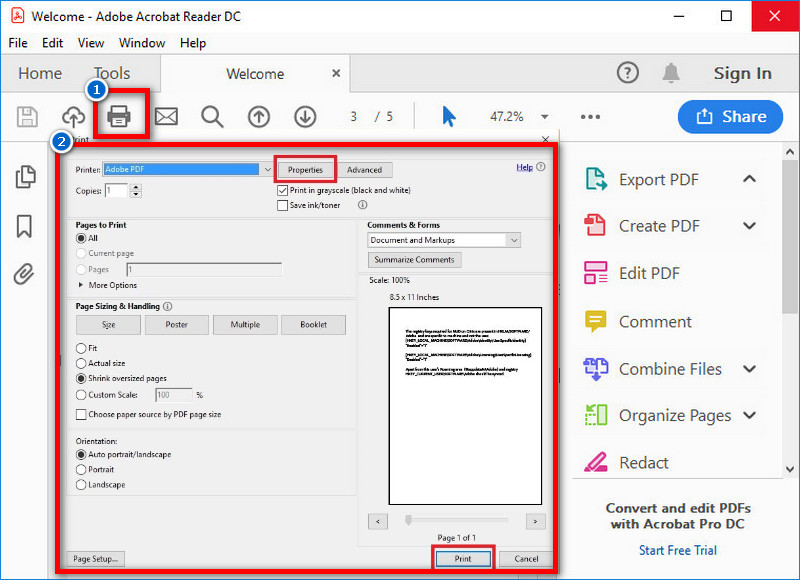
Task: Select Landscape orientation radio button
Action: (x=81, y=485)
